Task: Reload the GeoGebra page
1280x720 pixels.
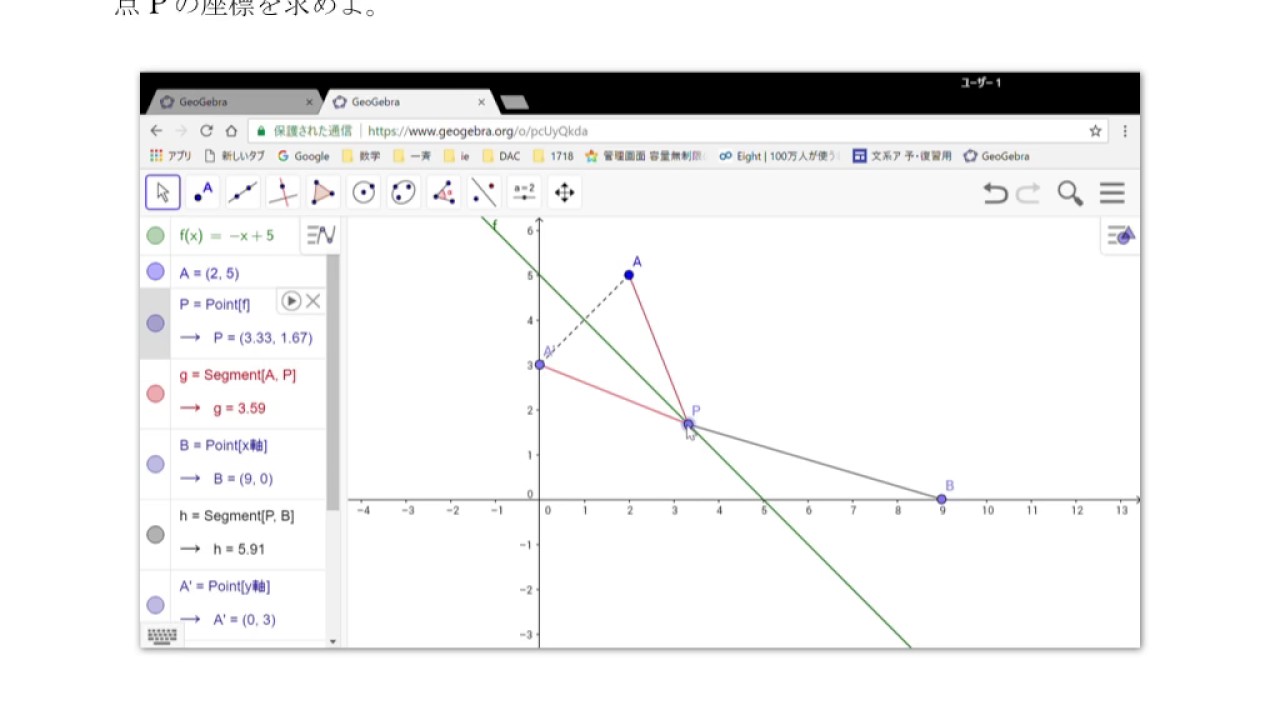Action: tap(206, 131)
